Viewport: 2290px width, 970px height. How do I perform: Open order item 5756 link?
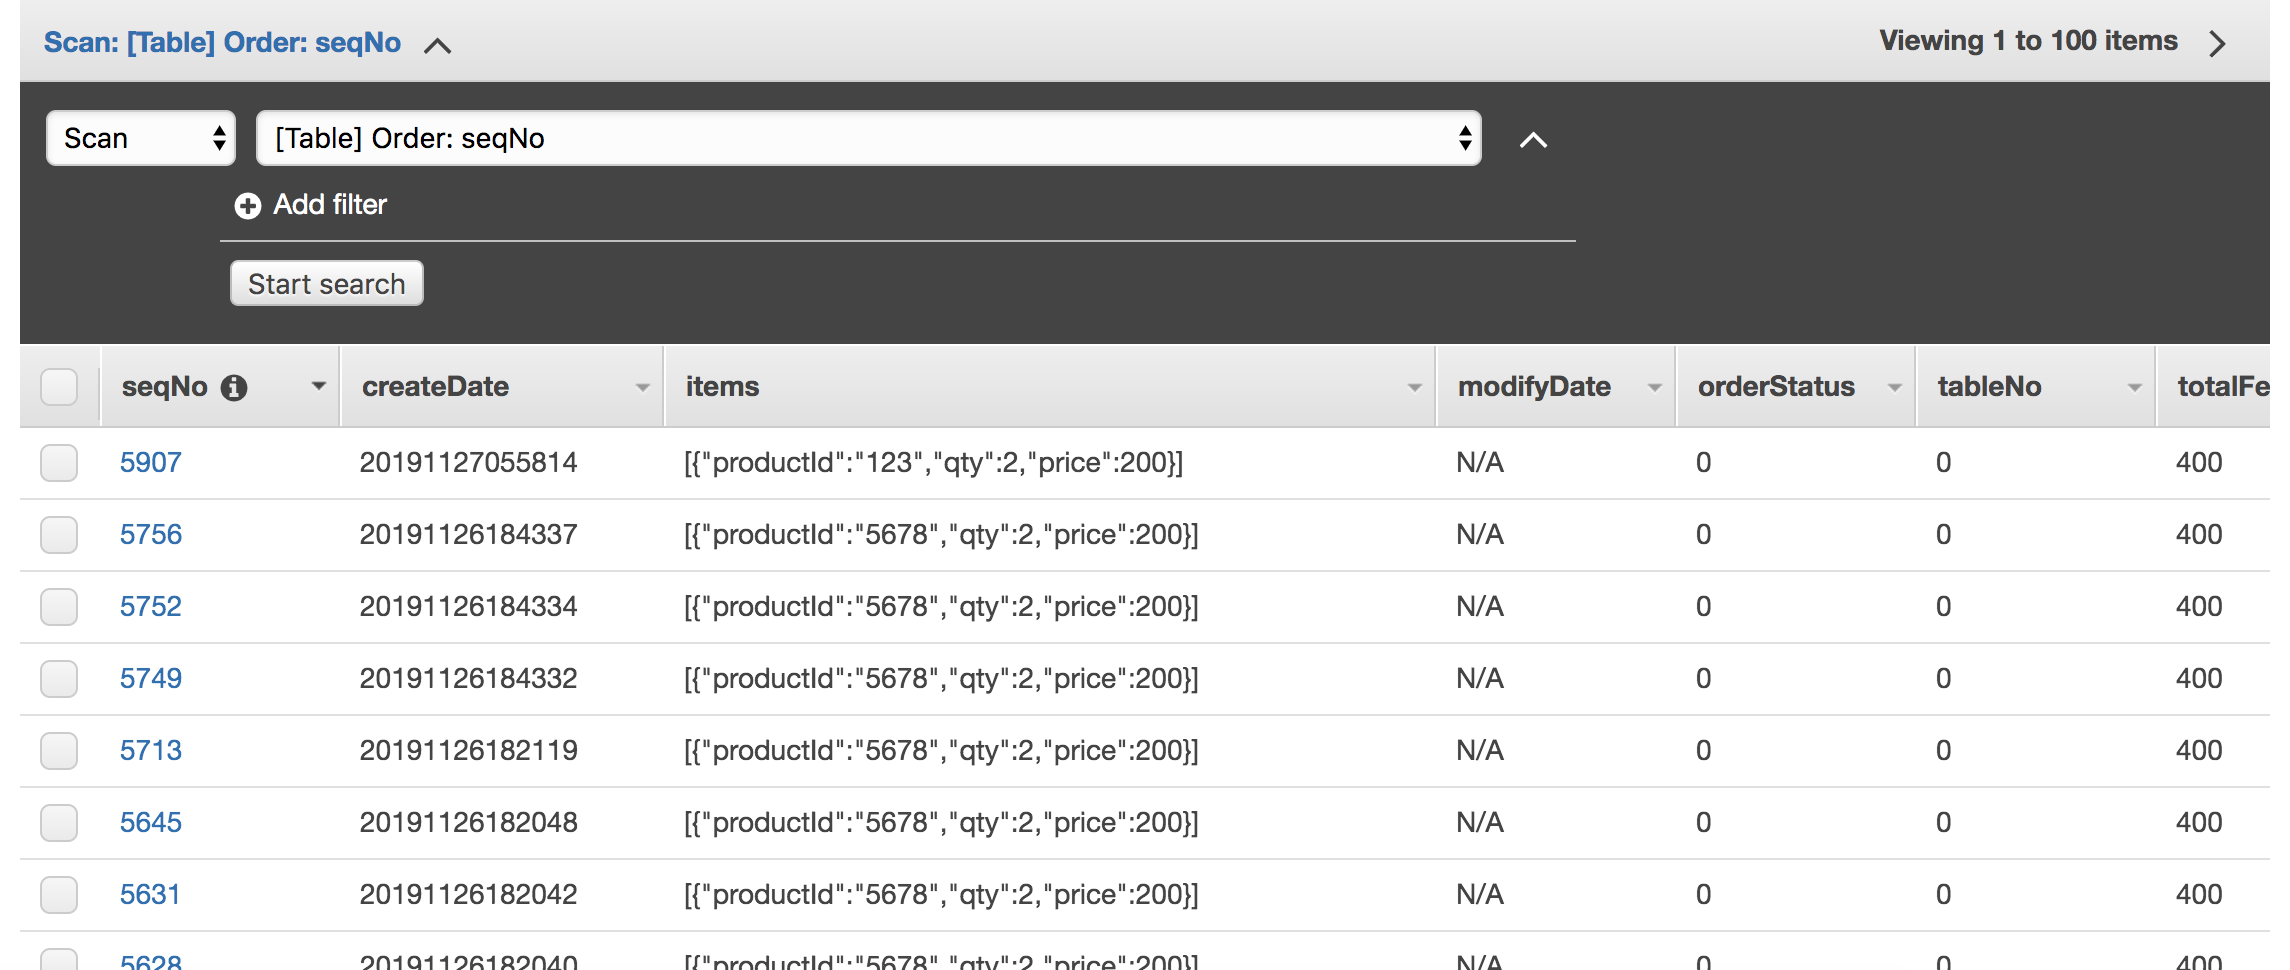click(151, 535)
